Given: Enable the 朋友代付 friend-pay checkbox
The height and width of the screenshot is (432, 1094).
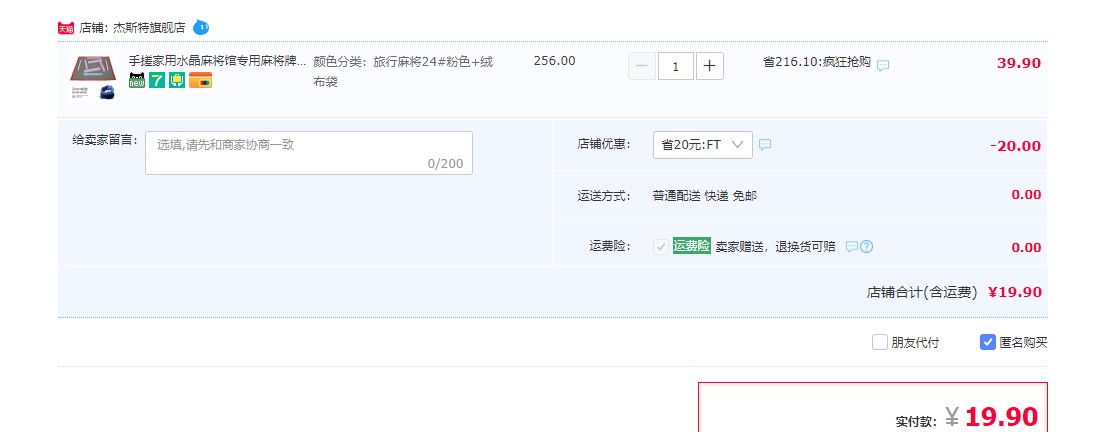Looking at the screenshot, I should (879, 342).
